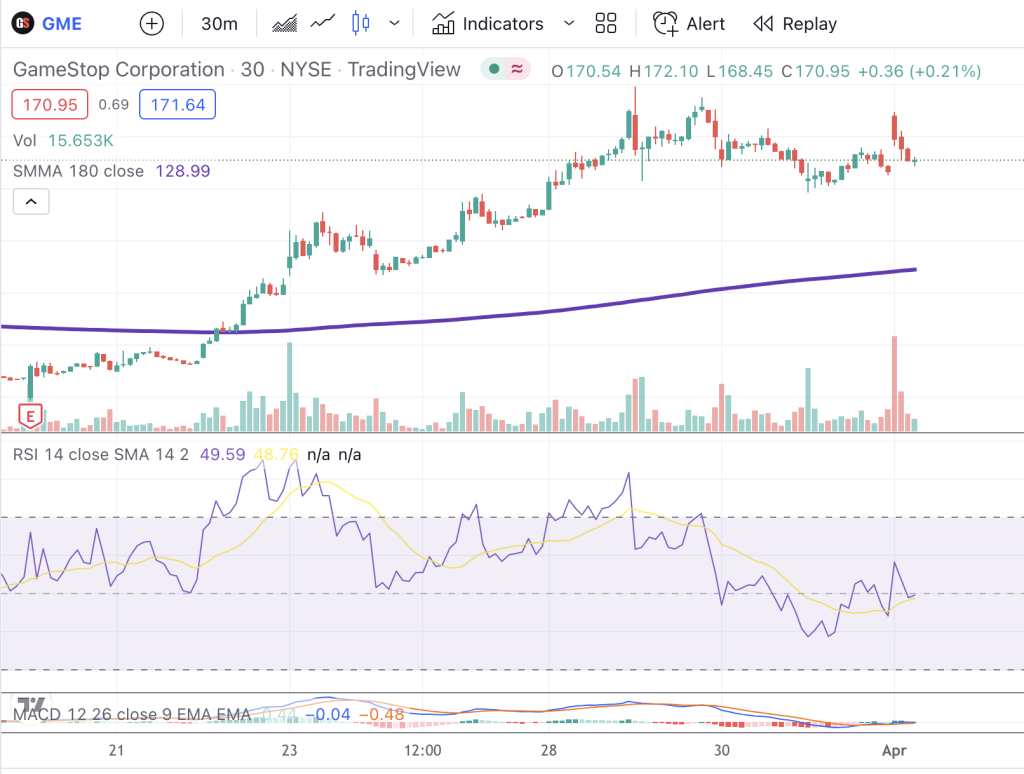Click the SMMA value 128.99

click(183, 171)
